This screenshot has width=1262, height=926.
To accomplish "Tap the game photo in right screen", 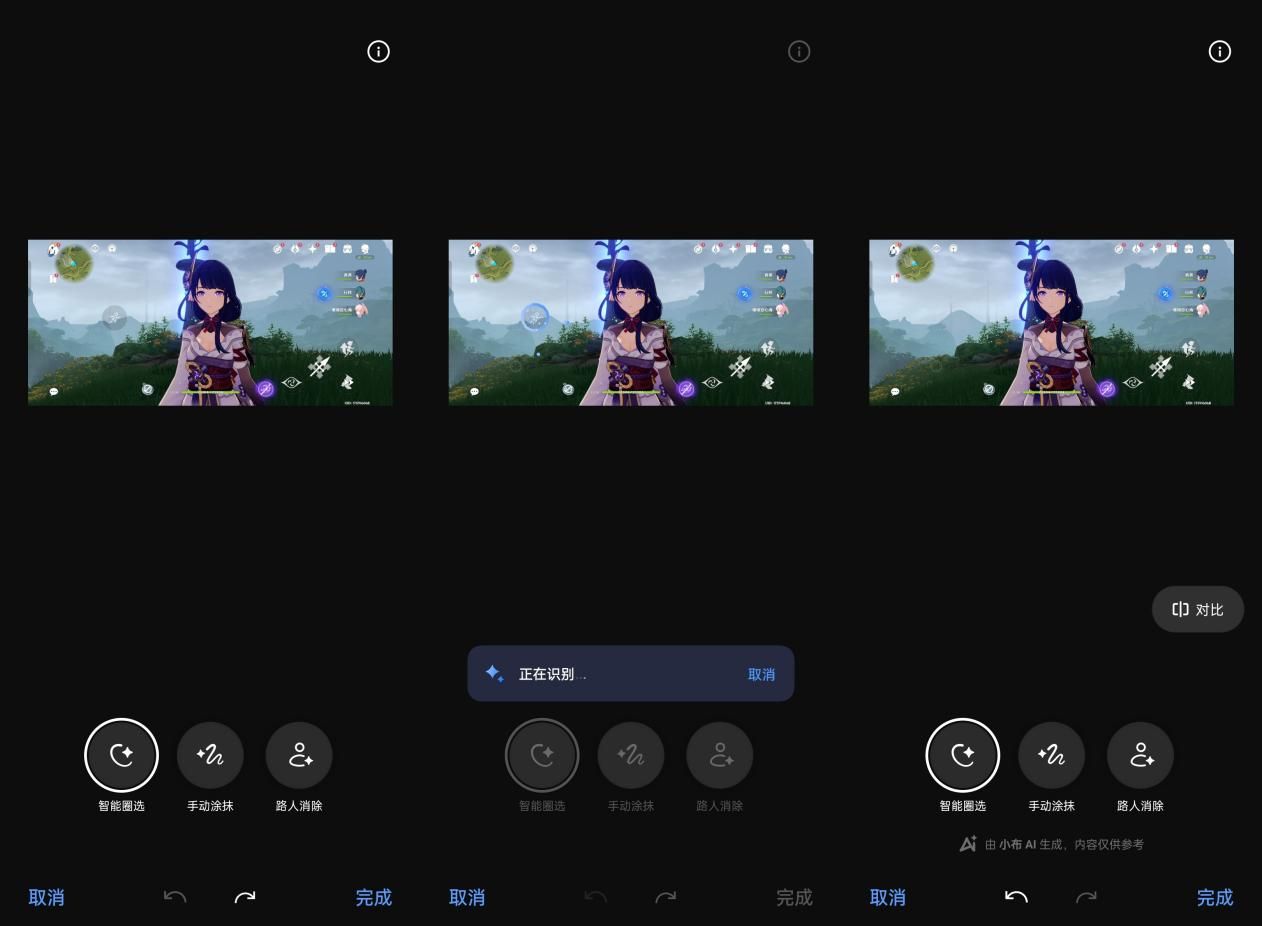I will coord(1052,322).
